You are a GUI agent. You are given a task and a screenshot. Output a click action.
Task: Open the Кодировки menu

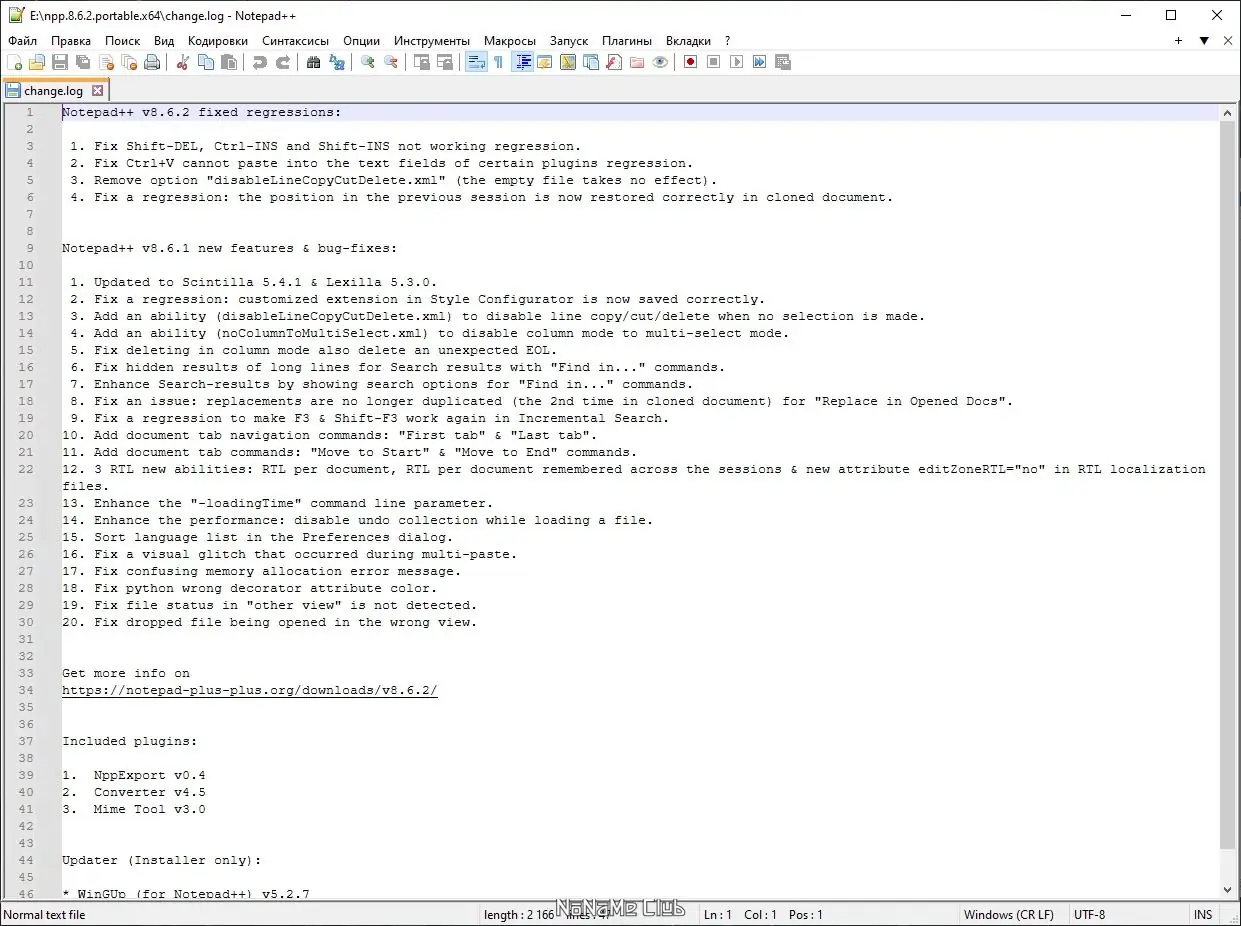[218, 41]
